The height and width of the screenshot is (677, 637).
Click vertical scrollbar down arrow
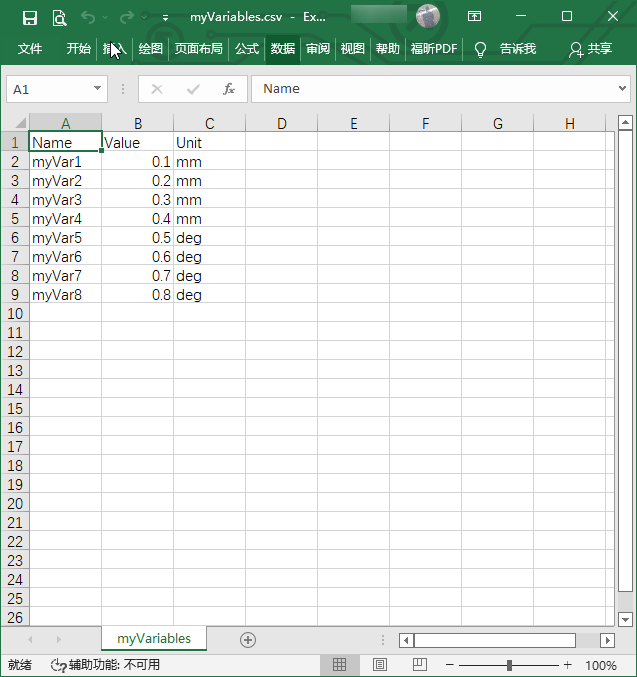625,619
